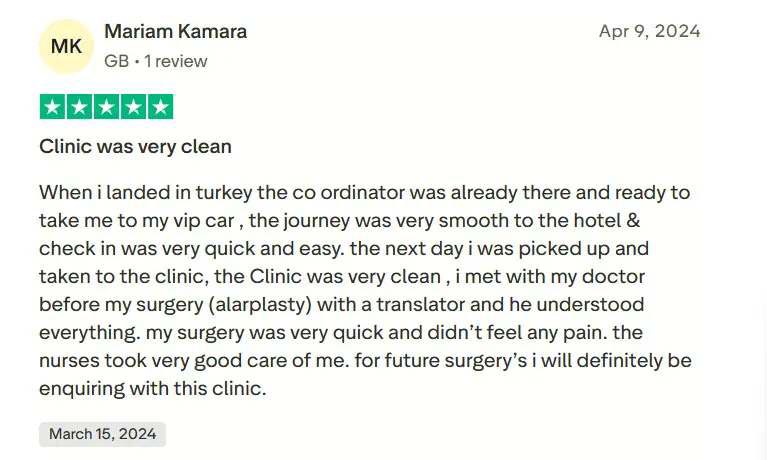
Task: Click the March 15, 2024 date badge
Action: 102,434
